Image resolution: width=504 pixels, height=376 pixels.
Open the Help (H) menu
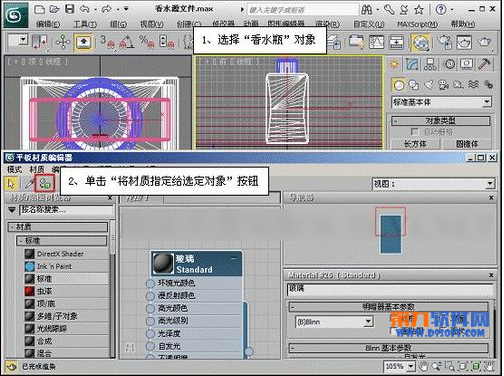tap(463, 24)
